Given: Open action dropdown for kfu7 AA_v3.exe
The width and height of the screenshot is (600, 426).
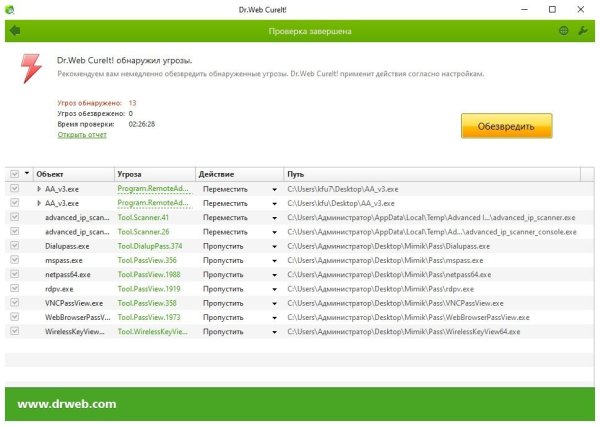Looking at the screenshot, I should pyautogui.click(x=274, y=189).
